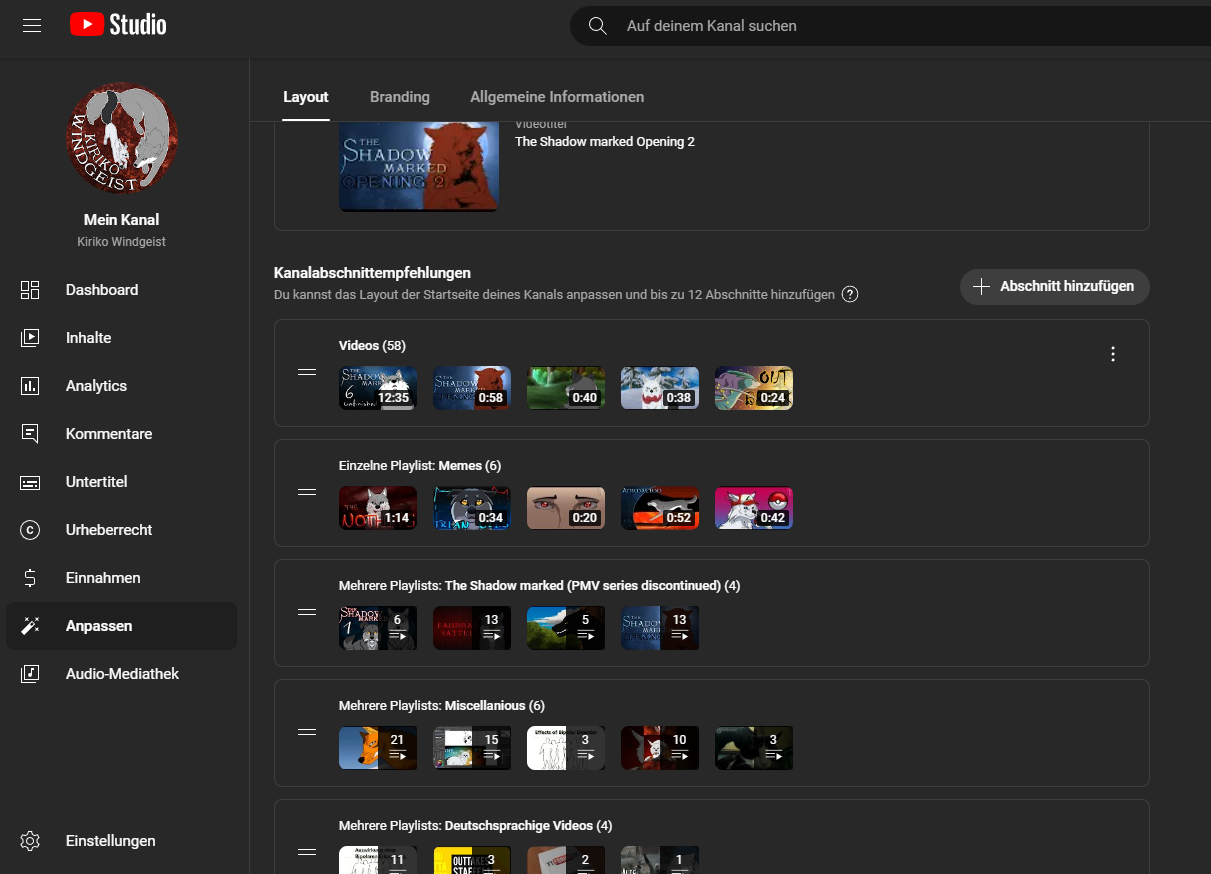
Task: Open Einnahmen in the sidebar
Action: click(103, 578)
